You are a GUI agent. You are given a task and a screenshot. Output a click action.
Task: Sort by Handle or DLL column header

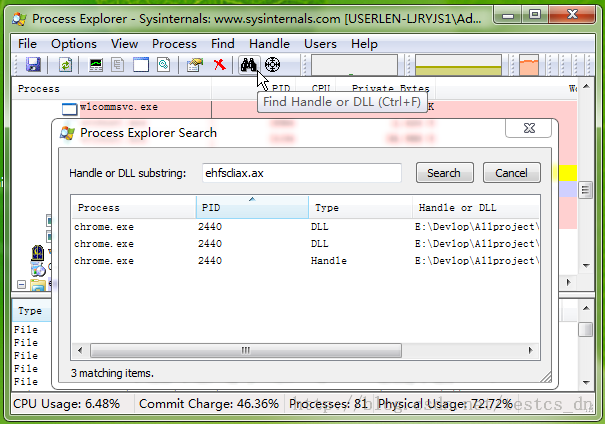pos(476,208)
